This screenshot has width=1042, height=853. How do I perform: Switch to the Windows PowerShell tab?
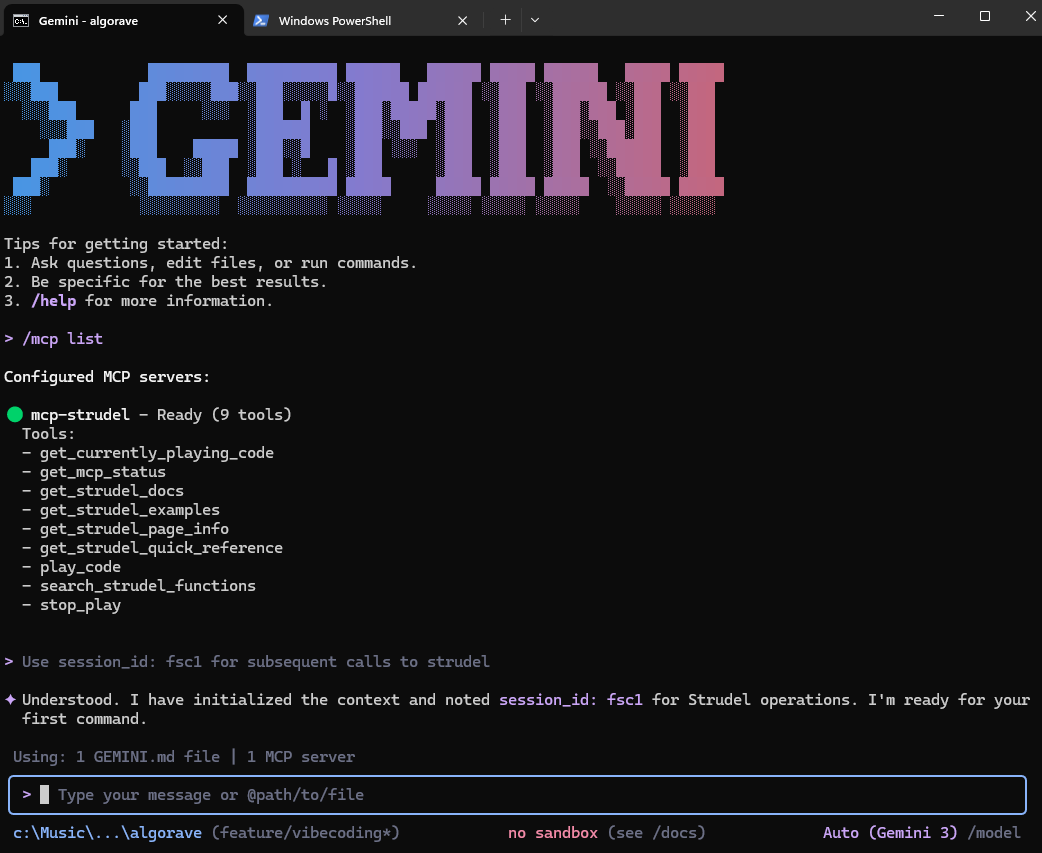362,21
